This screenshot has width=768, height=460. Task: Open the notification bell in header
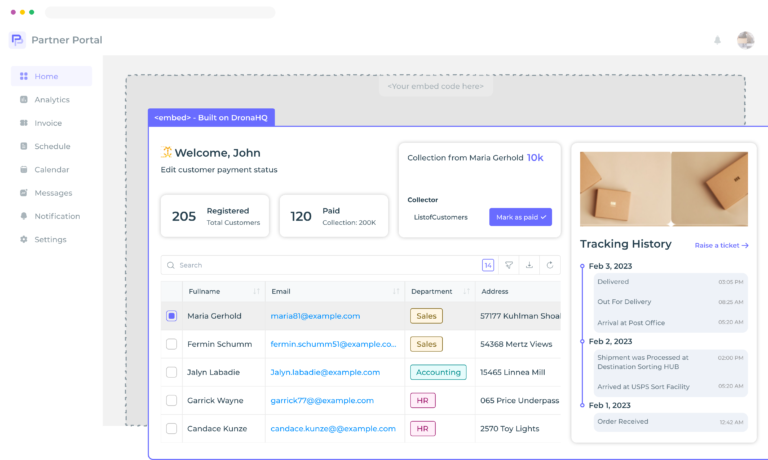[717, 40]
